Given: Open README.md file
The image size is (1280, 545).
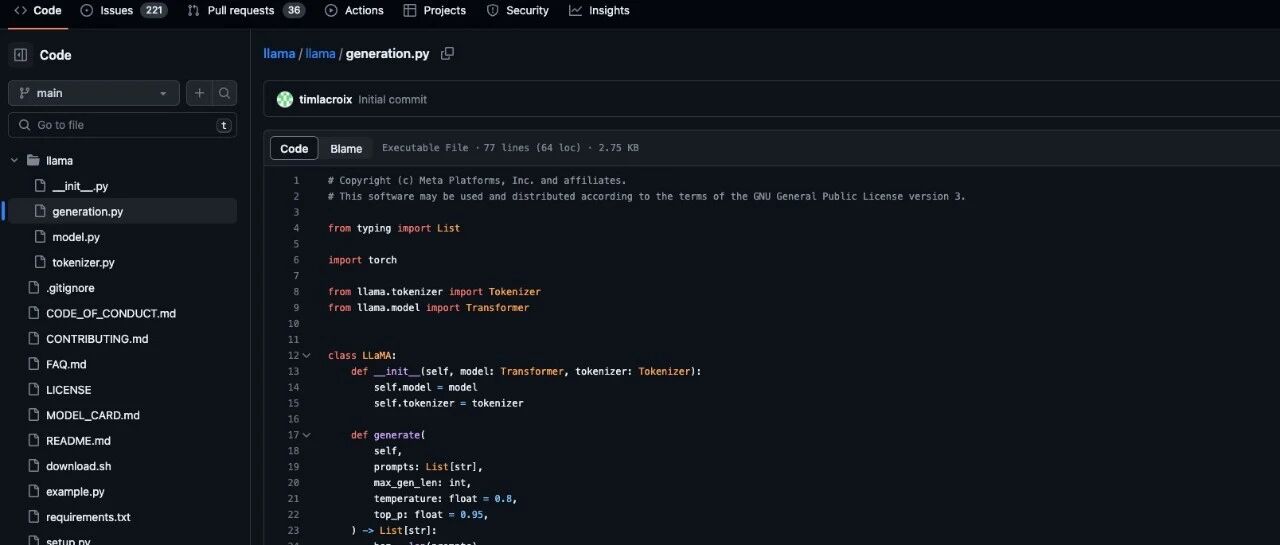Looking at the screenshot, I should (x=78, y=440).
